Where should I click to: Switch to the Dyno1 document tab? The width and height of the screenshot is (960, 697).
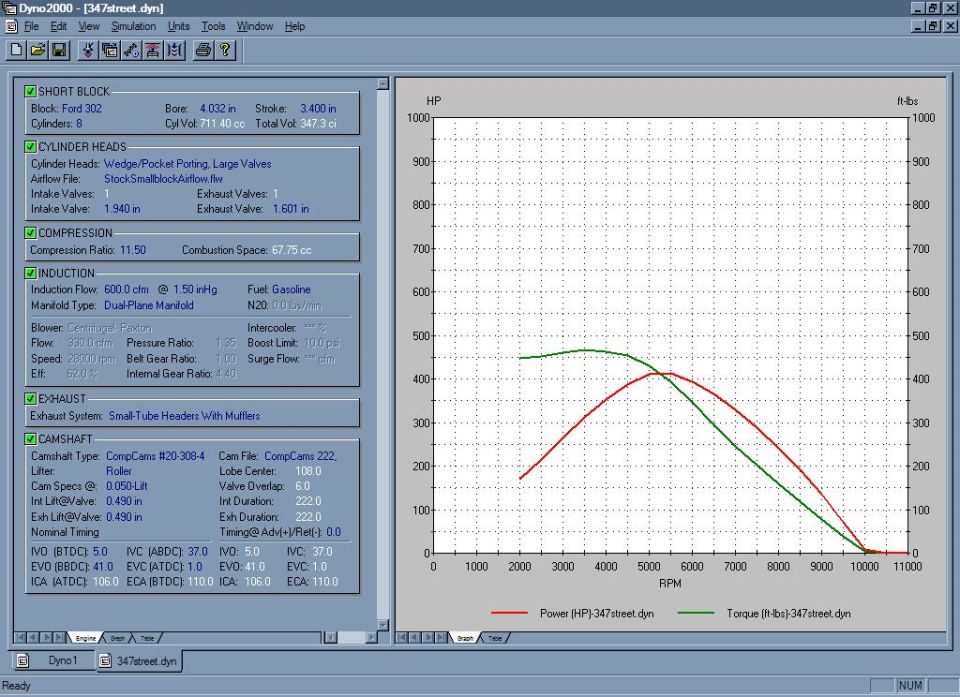tap(54, 660)
